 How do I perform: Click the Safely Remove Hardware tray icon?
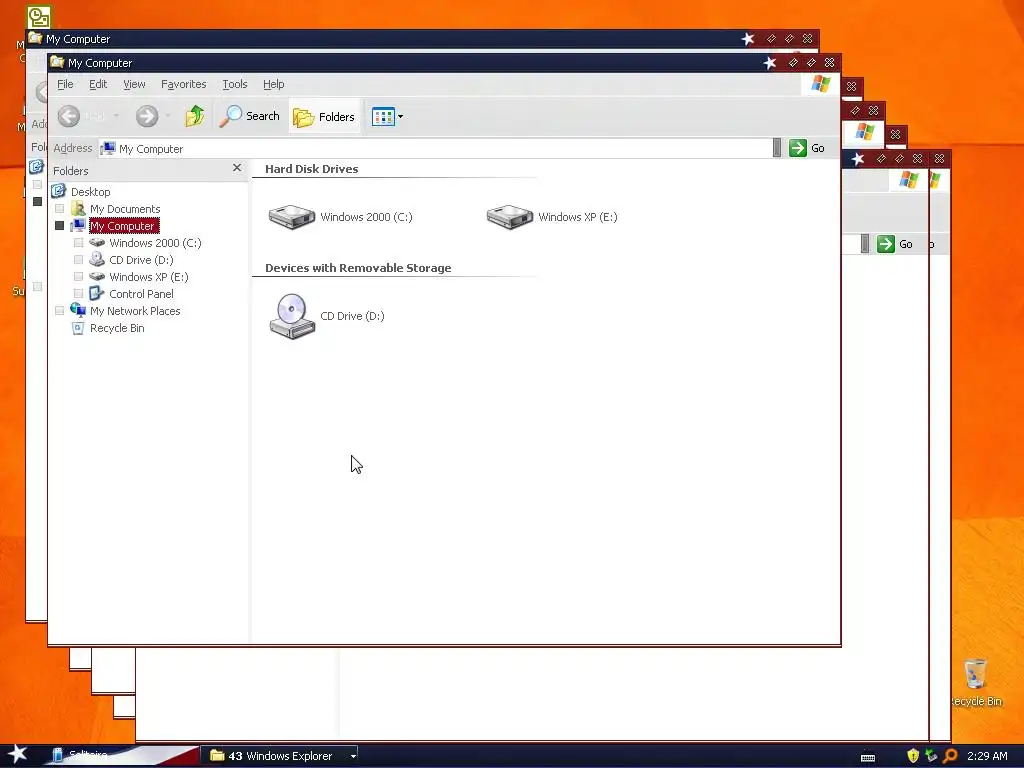(931, 756)
